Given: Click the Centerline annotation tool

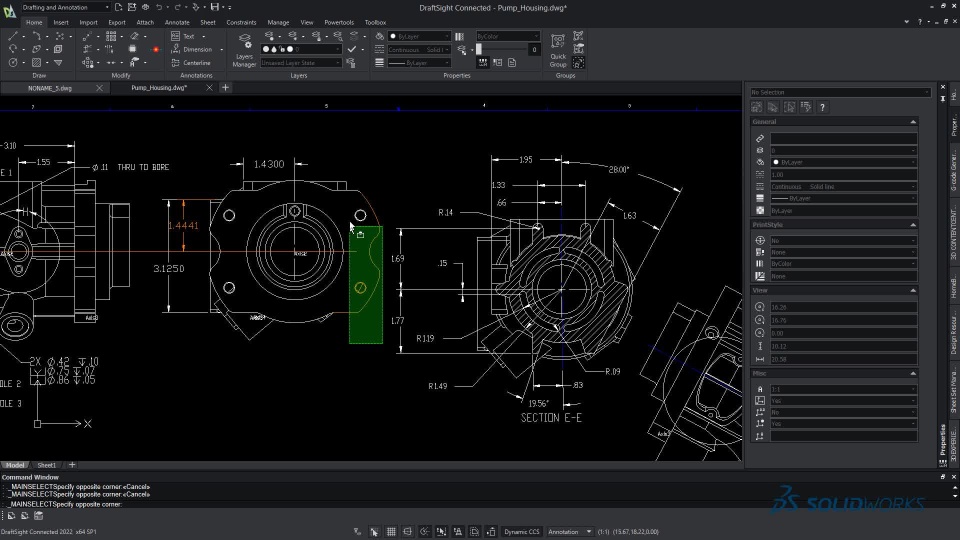Looking at the screenshot, I should coord(191,62).
